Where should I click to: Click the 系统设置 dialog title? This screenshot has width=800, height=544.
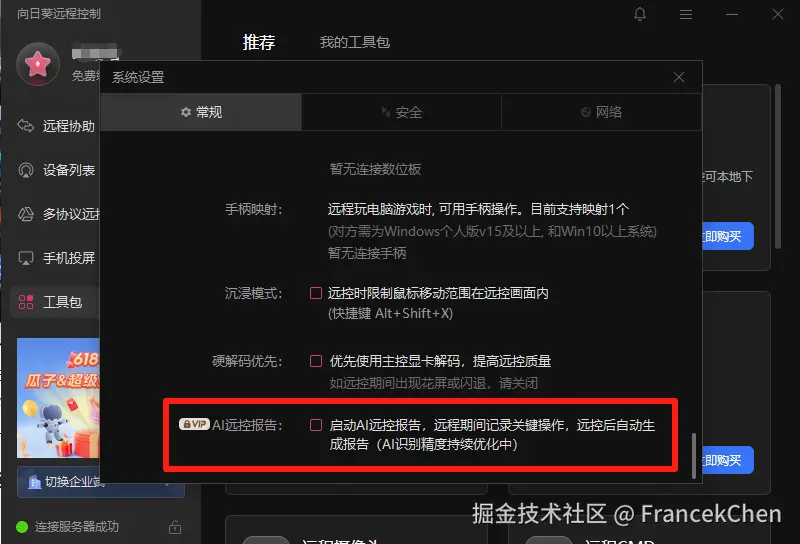coord(138,77)
